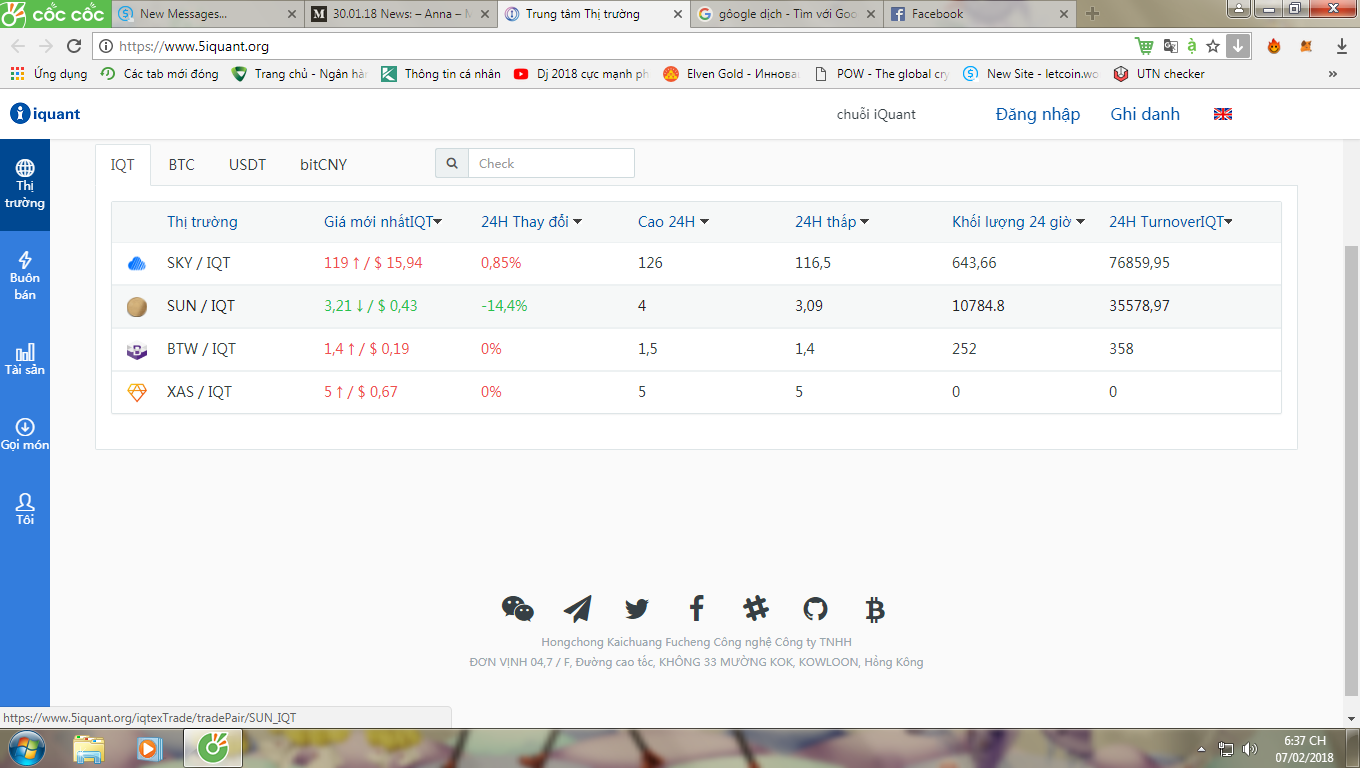Go back with browser back arrow
The height and width of the screenshot is (768, 1360).
click(19, 46)
